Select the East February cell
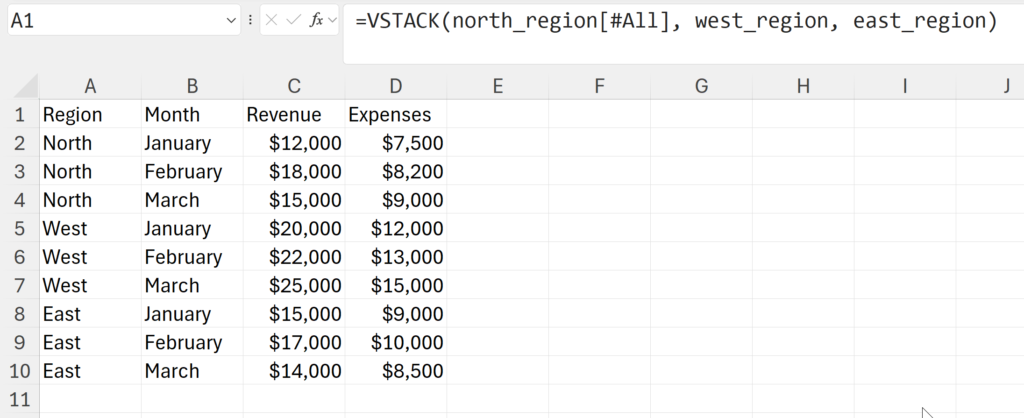The width and height of the screenshot is (1024, 418). [192, 342]
